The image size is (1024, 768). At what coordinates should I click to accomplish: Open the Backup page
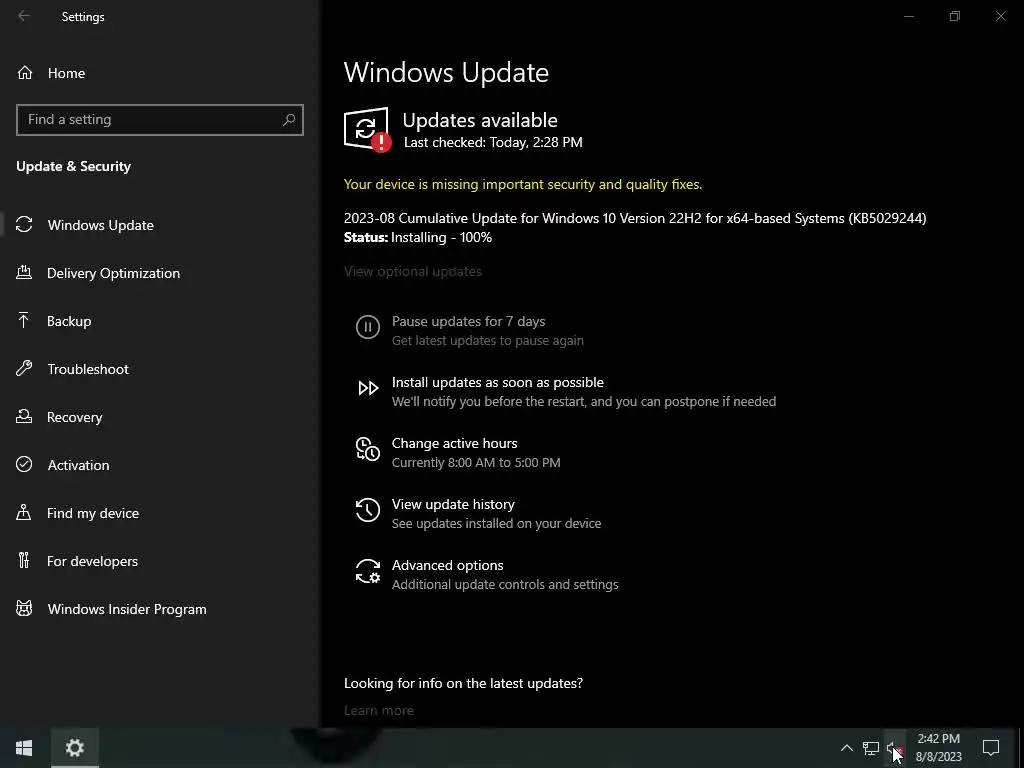click(69, 321)
